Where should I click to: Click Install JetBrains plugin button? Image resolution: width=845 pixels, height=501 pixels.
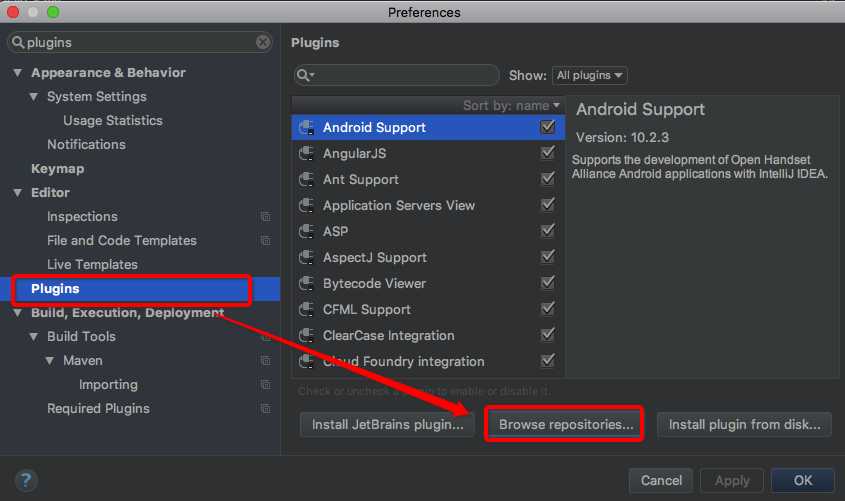pyautogui.click(x=387, y=425)
